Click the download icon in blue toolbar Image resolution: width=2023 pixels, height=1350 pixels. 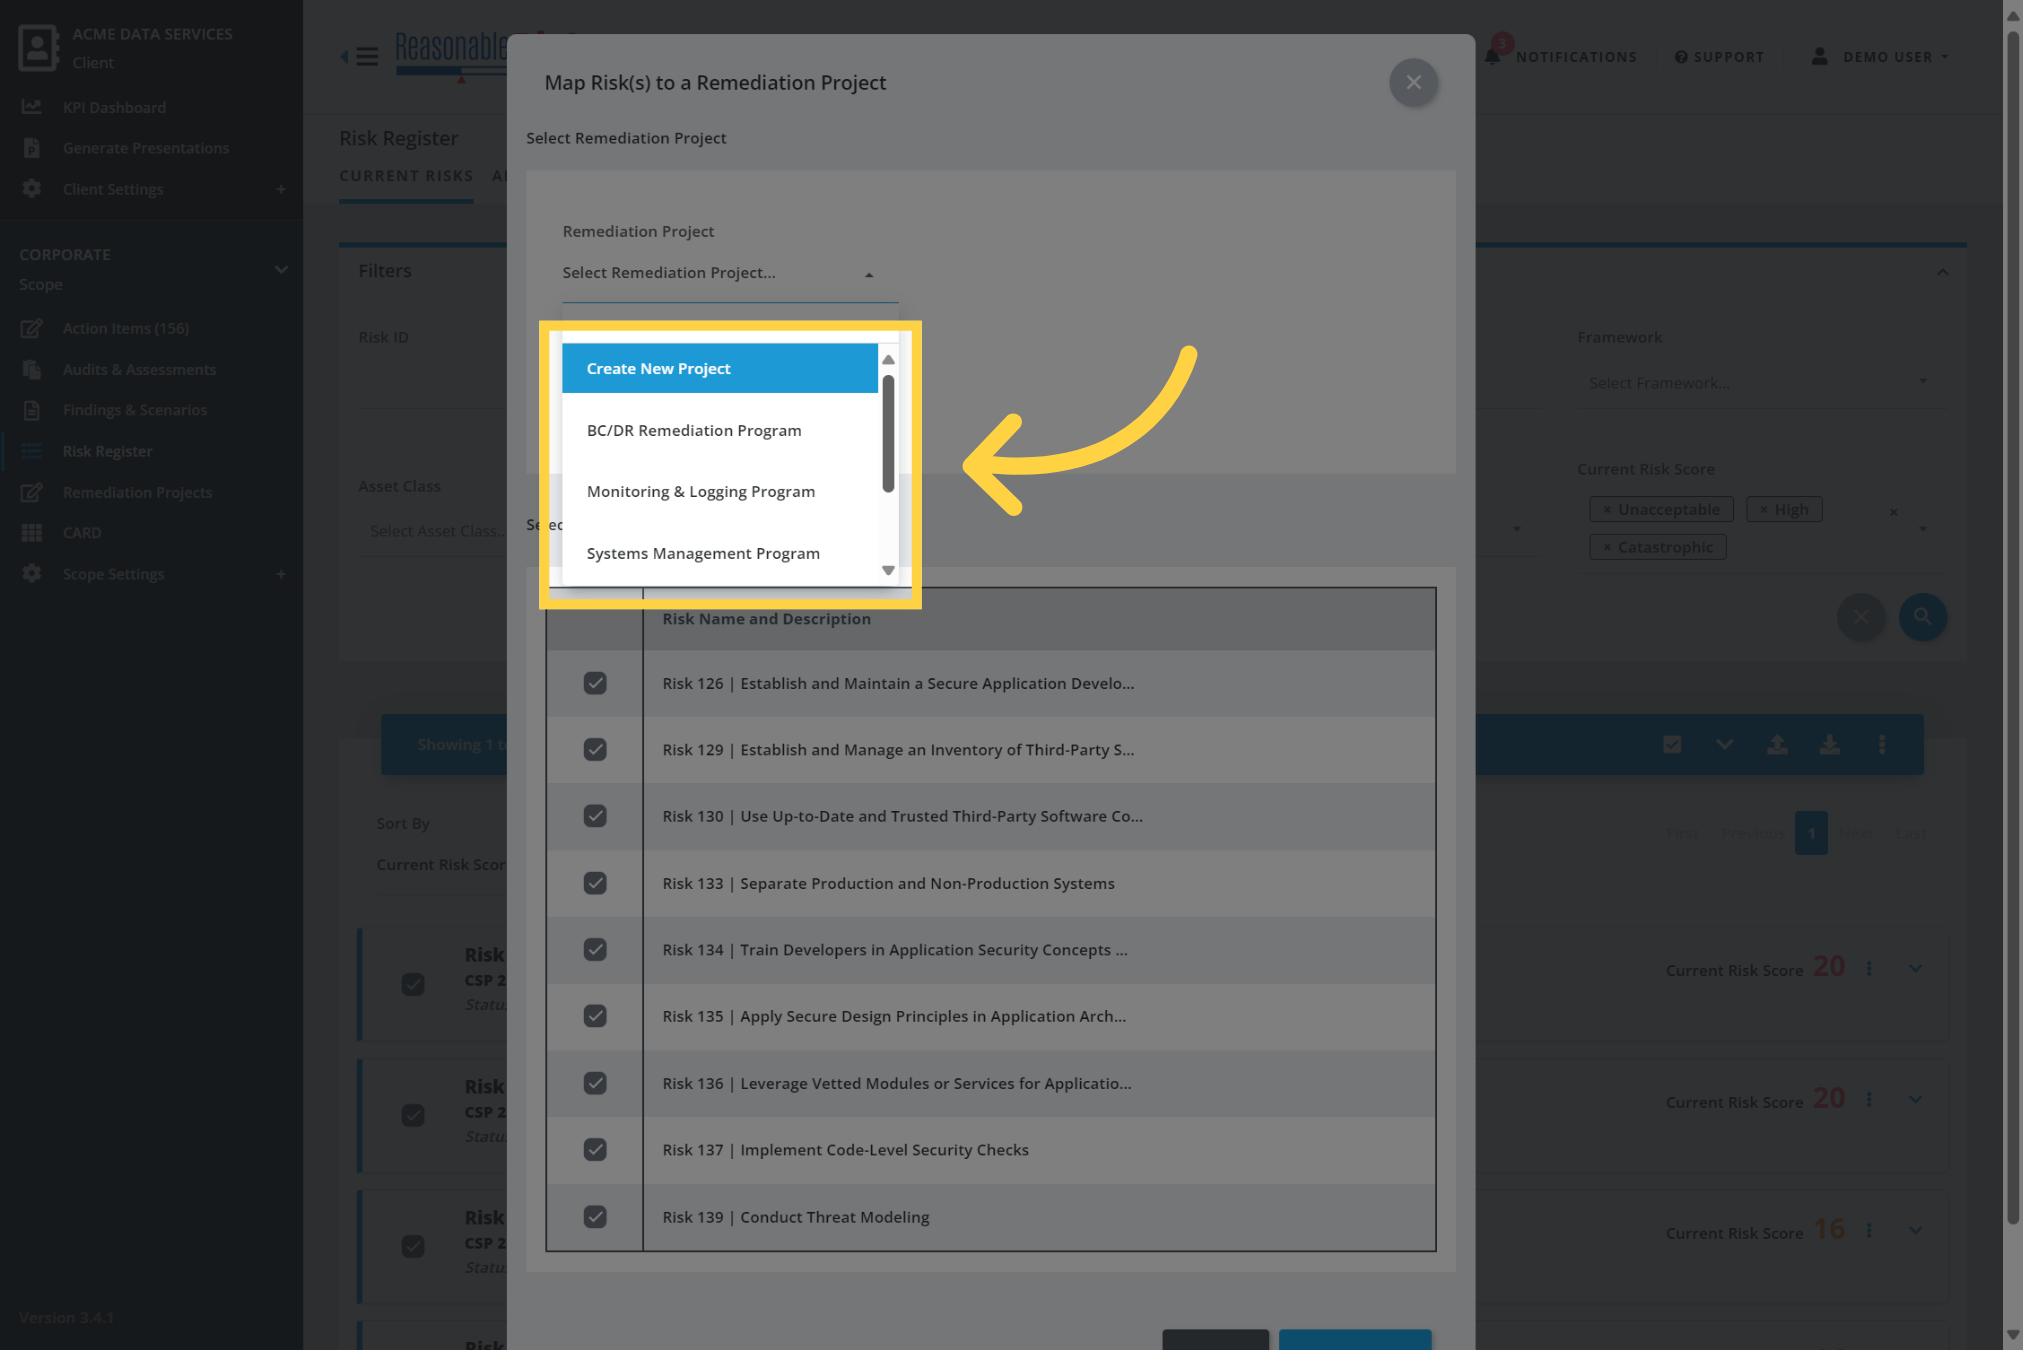click(x=1829, y=744)
